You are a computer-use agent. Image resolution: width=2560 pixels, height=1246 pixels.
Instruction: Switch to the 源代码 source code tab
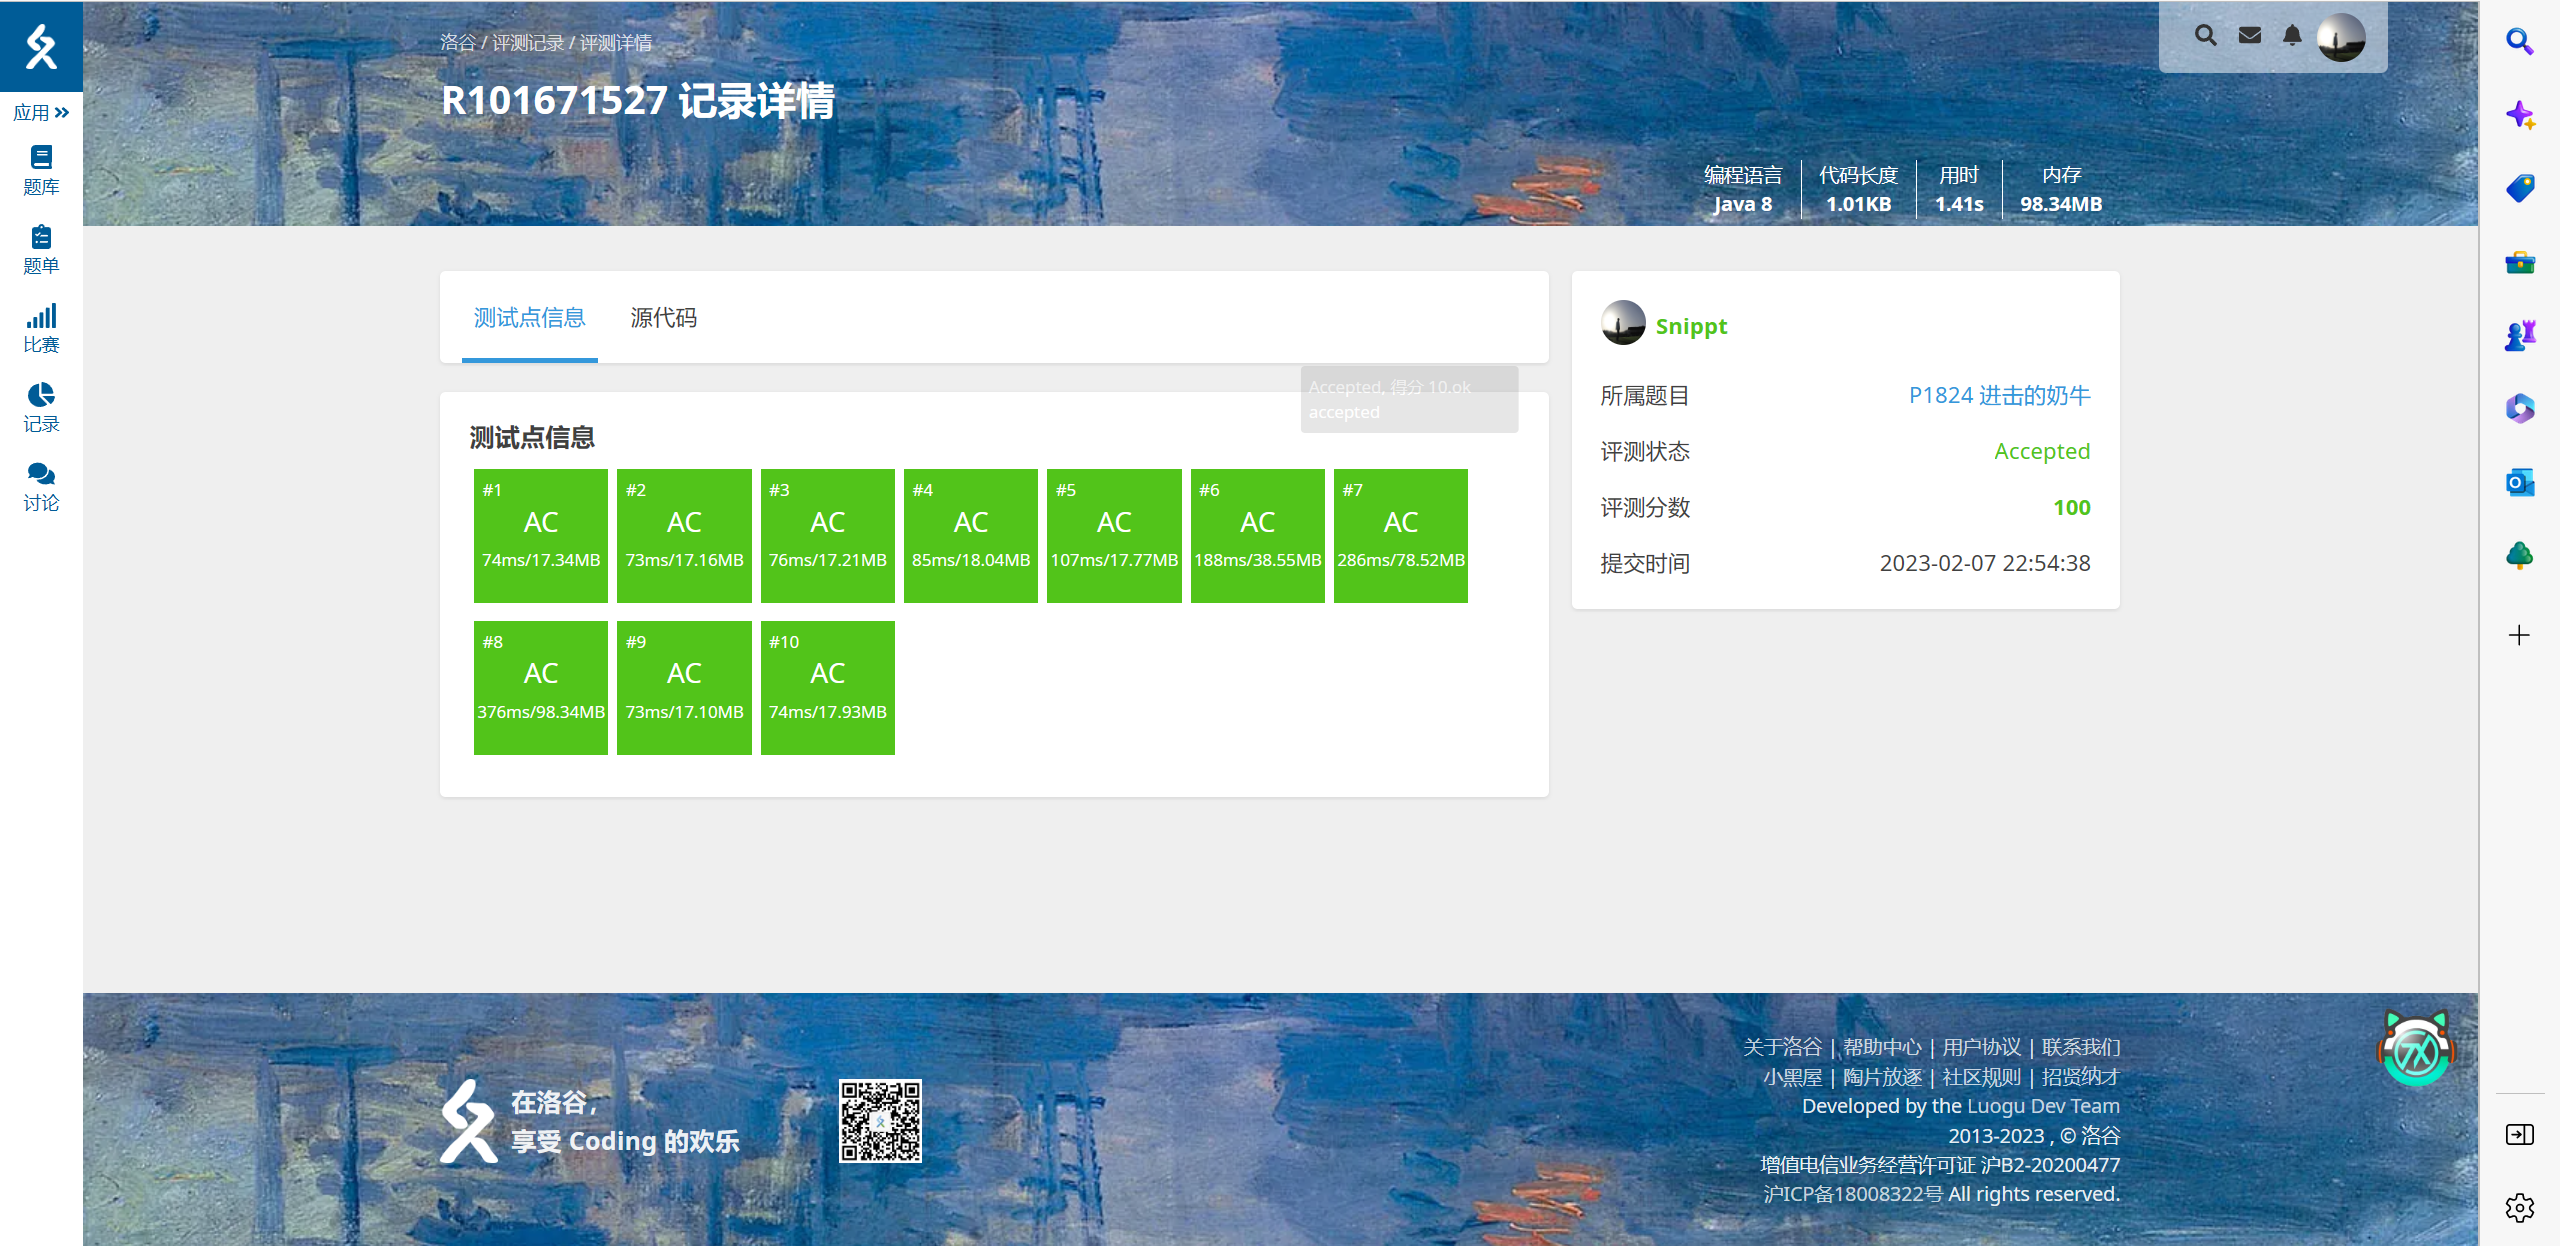663,318
